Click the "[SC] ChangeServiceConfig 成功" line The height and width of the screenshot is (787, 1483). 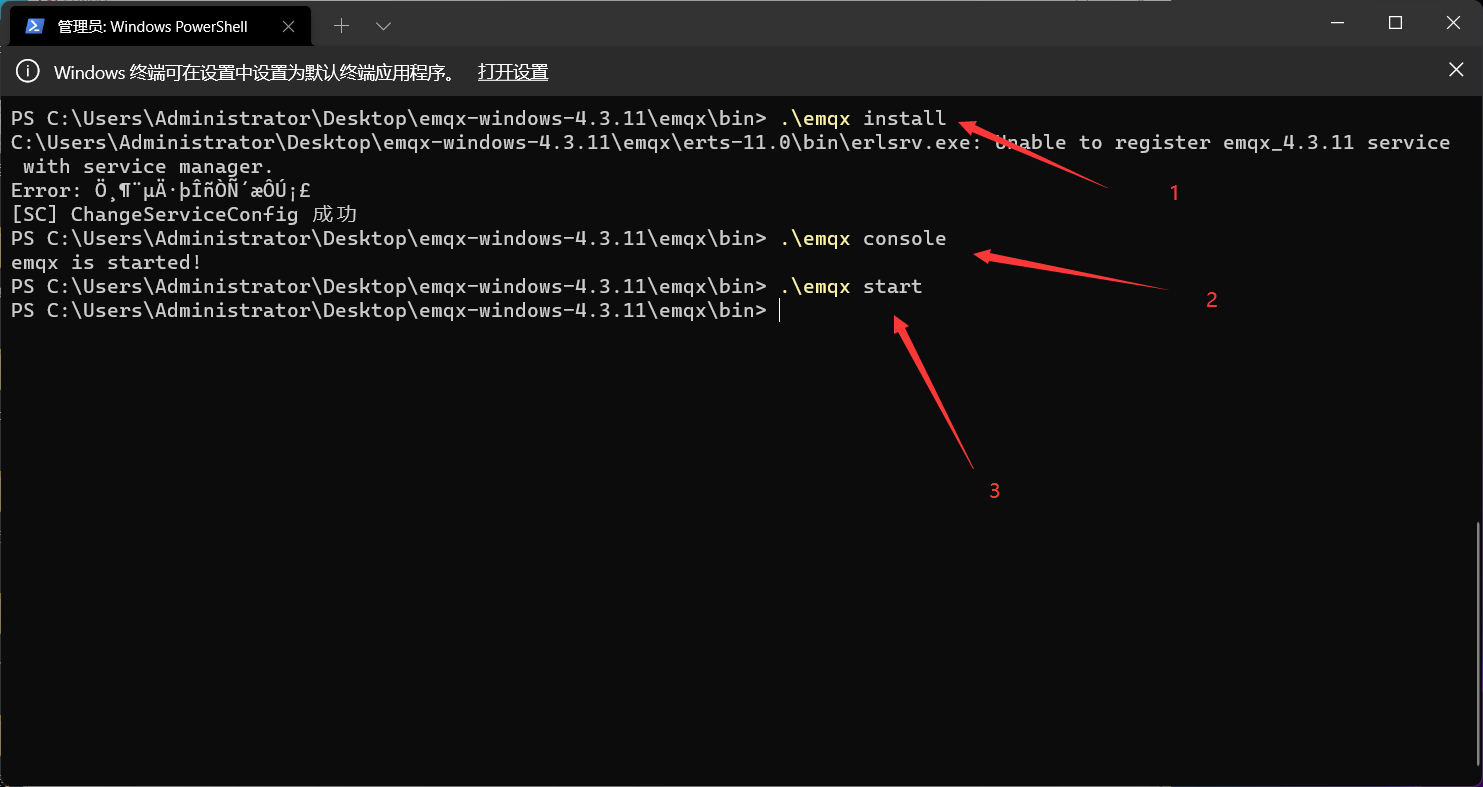(x=184, y=214)
